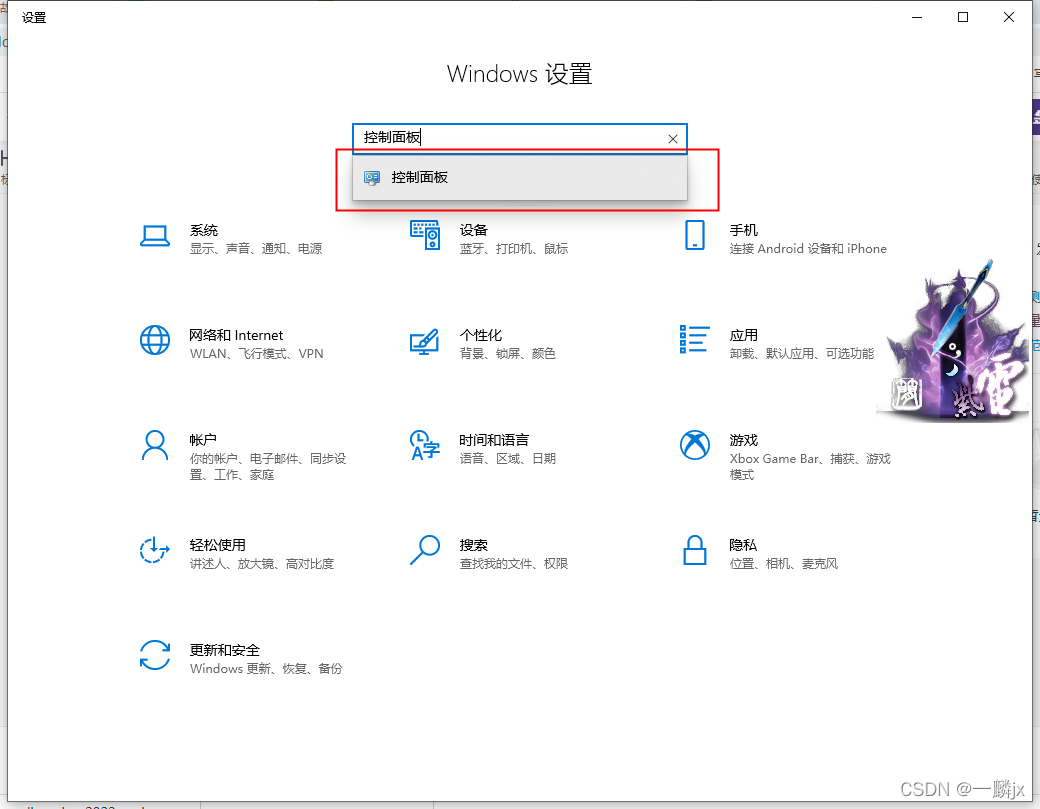Open the 搜索 magnifier icon

click(424, 550)
